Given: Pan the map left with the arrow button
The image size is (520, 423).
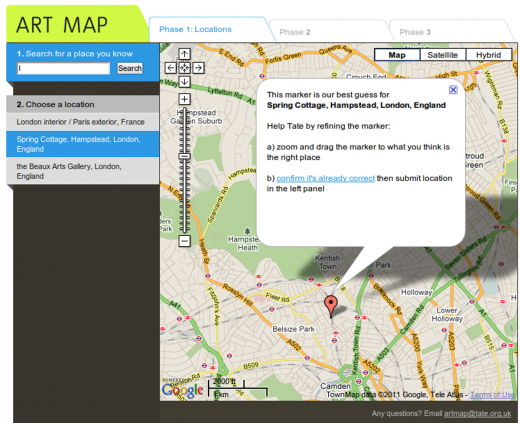Looking at the screenshot, I should [171, 68].
